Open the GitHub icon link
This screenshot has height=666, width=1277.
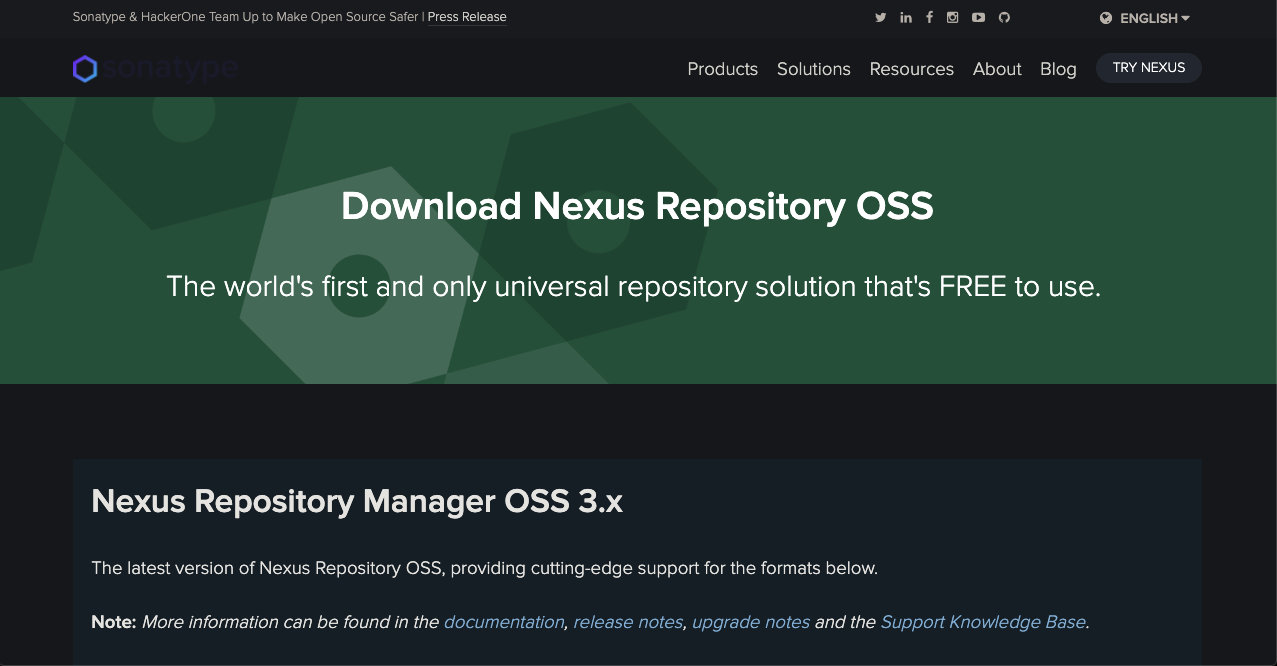[1005, 18]
